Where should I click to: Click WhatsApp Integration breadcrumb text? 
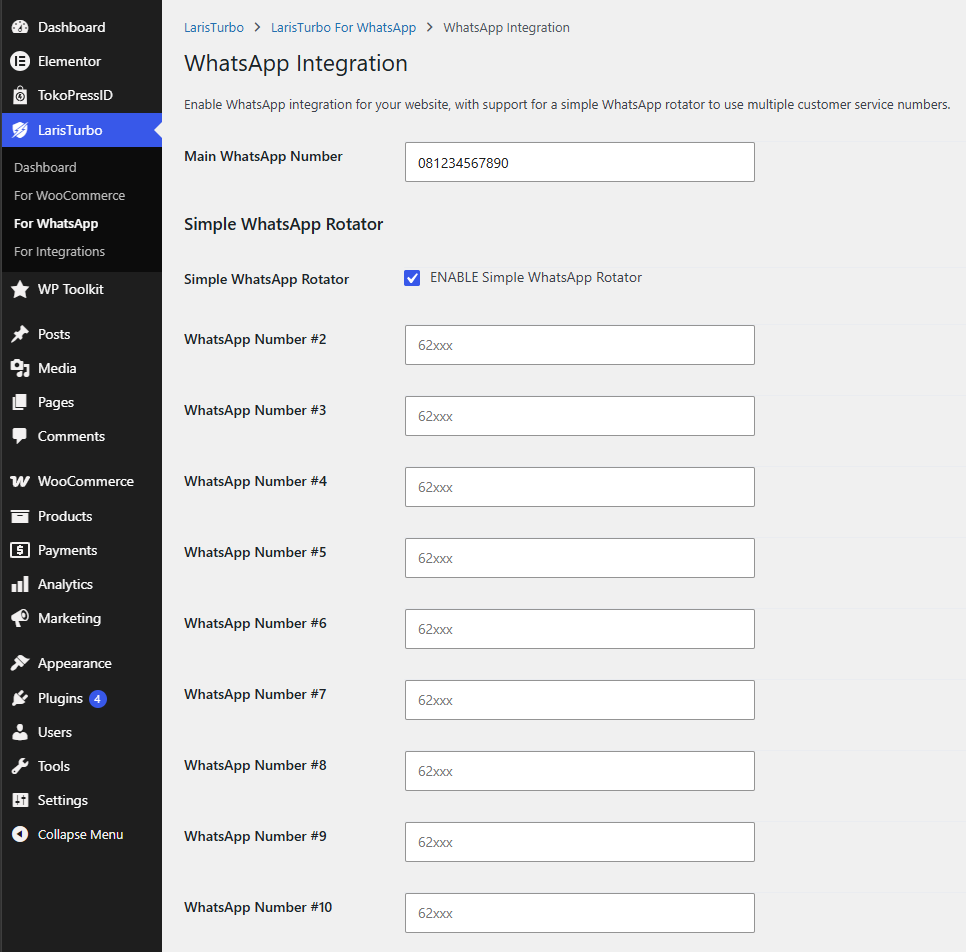tap(506, 28)
